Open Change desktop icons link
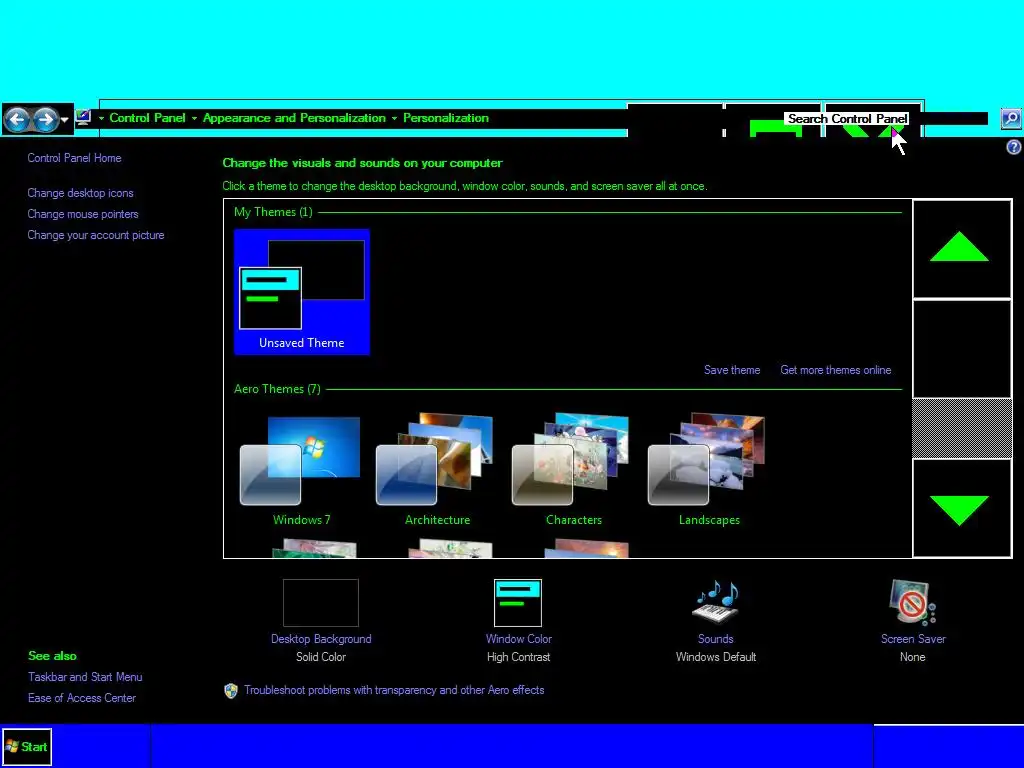This screenshot has width=1024, height=768. point(80,193)
